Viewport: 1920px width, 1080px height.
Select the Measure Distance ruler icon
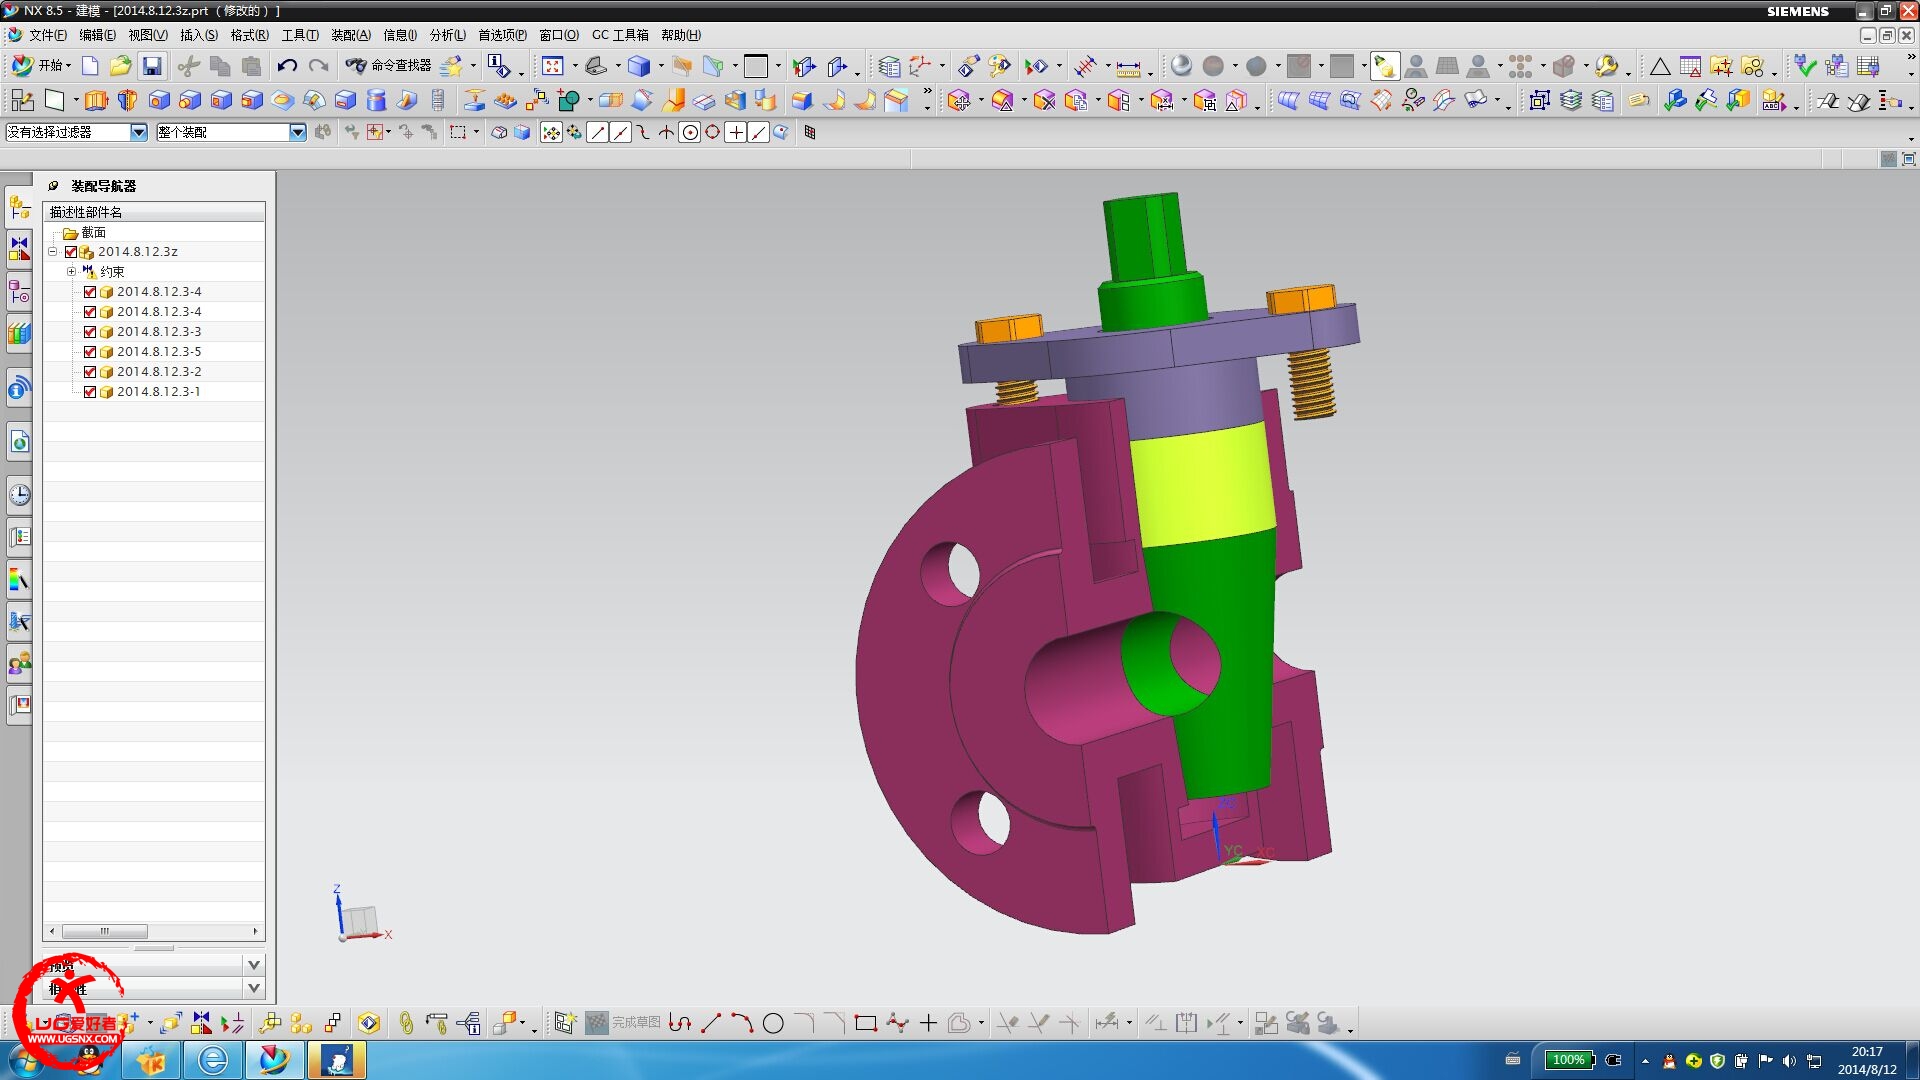pos(1128,67)
